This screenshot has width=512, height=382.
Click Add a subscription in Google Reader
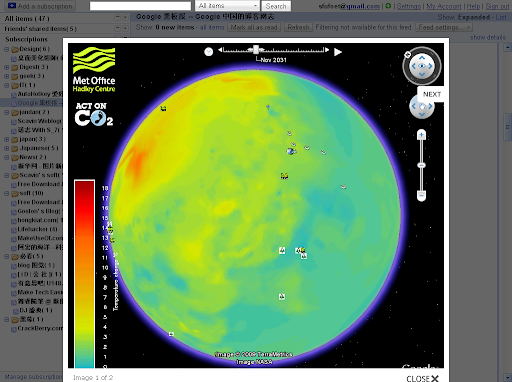pos(40,6)
